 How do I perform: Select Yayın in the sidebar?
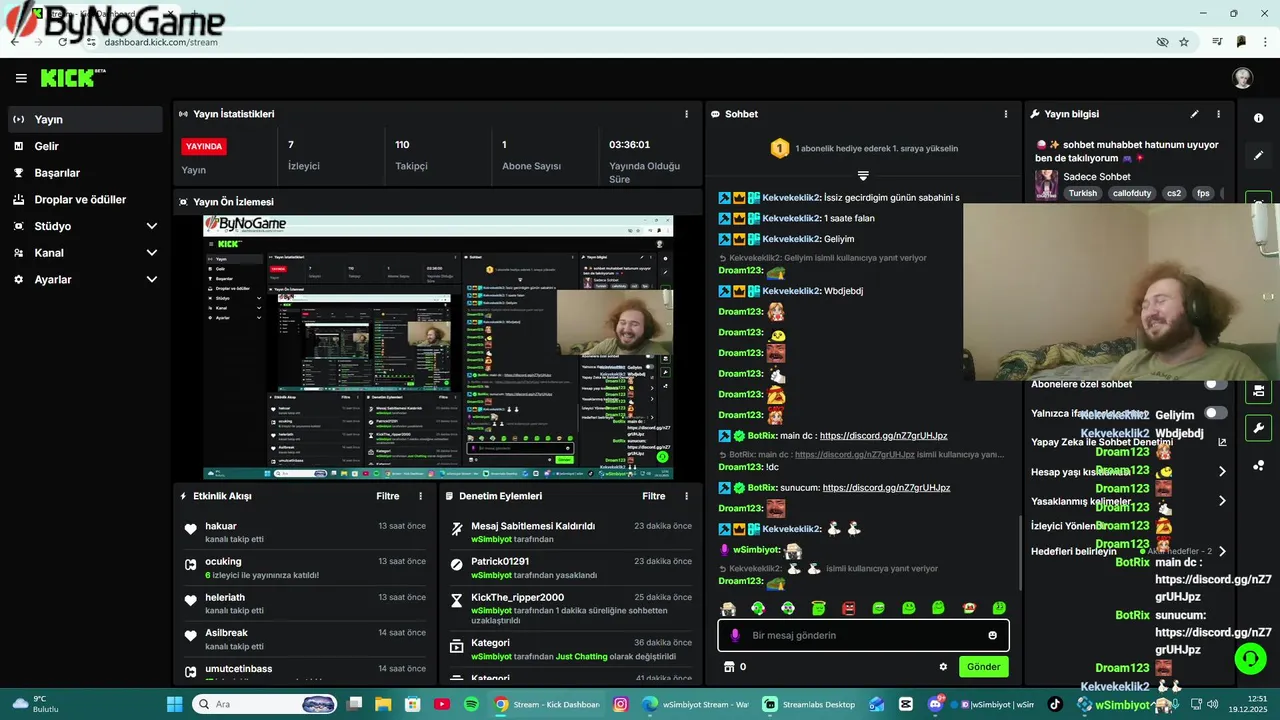[85, 119]
